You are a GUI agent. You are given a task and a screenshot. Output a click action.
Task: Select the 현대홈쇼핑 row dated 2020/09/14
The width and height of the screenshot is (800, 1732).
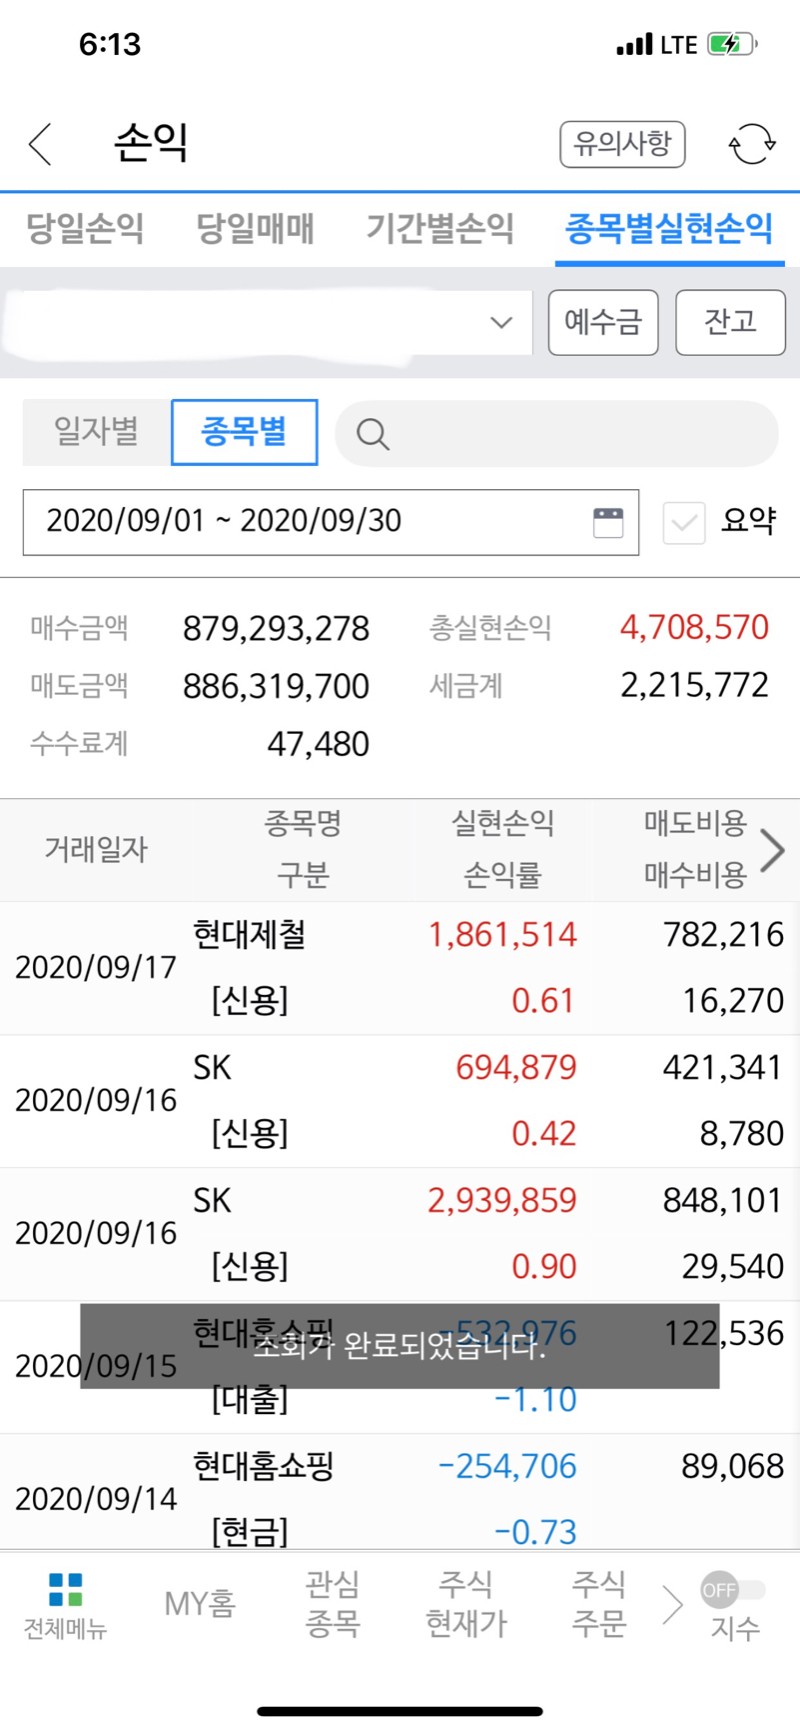pos(400,1494)
